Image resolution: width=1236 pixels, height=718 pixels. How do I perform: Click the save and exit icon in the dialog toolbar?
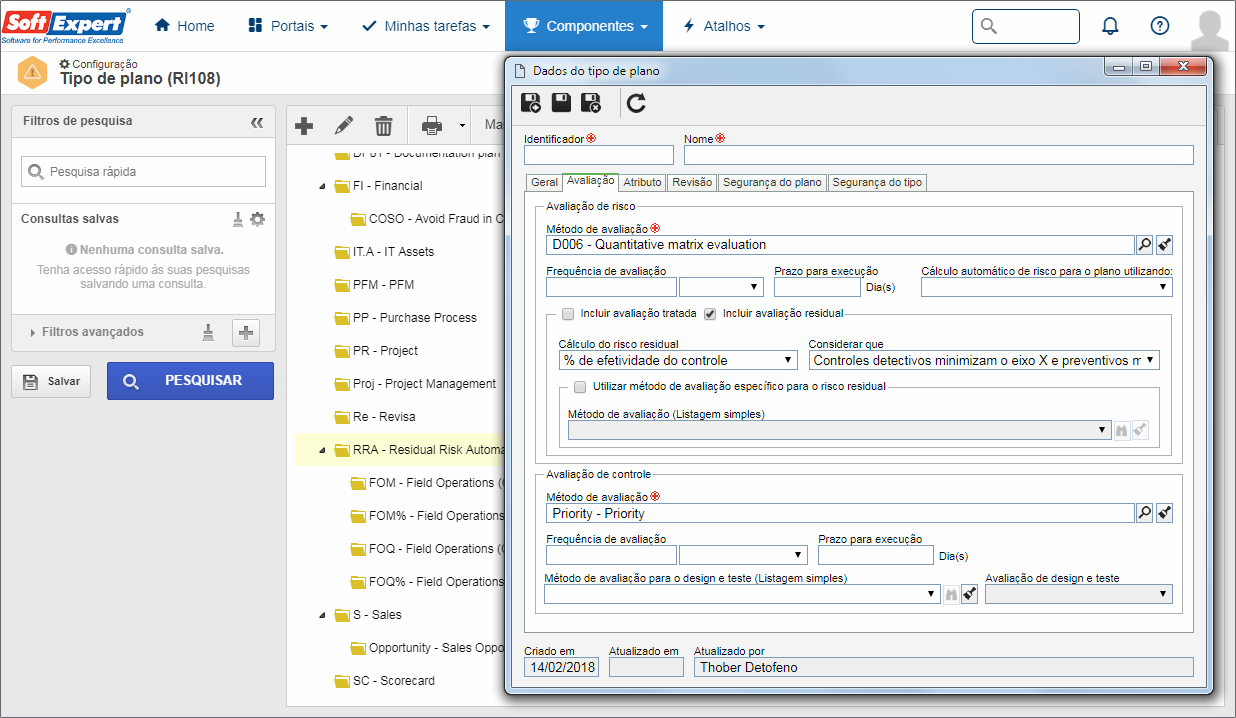coord(591,102)
